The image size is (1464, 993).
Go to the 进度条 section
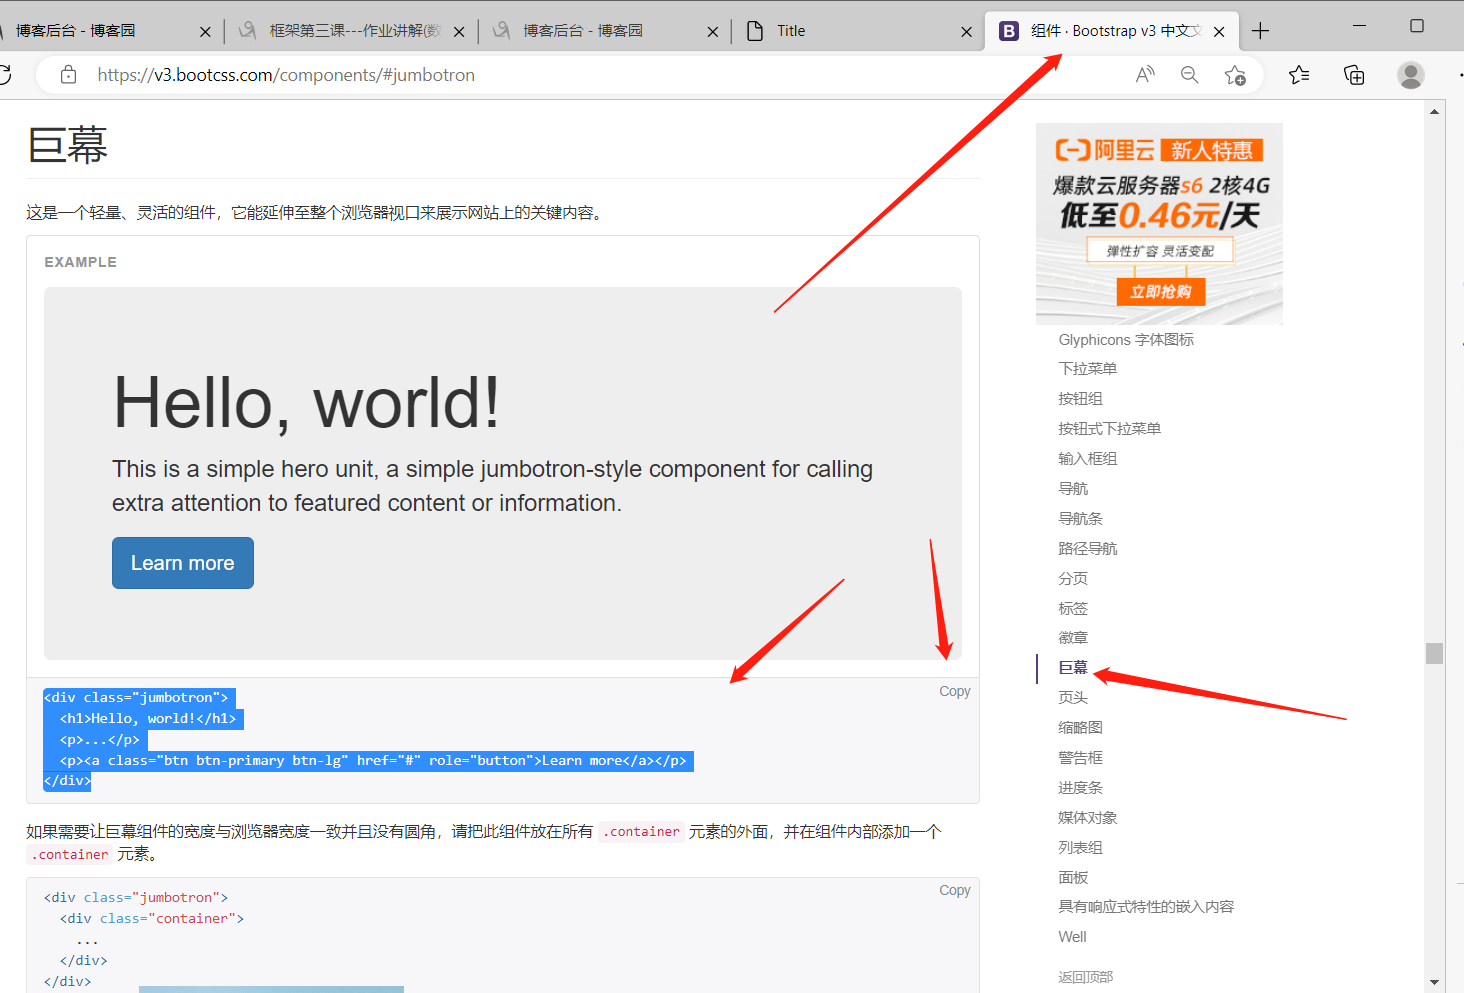tap(1081, 788)
